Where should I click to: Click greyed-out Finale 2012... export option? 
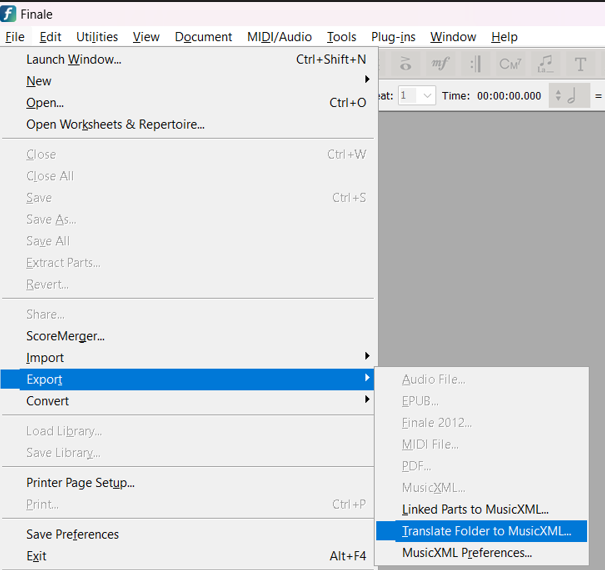[x=482, y=423]
